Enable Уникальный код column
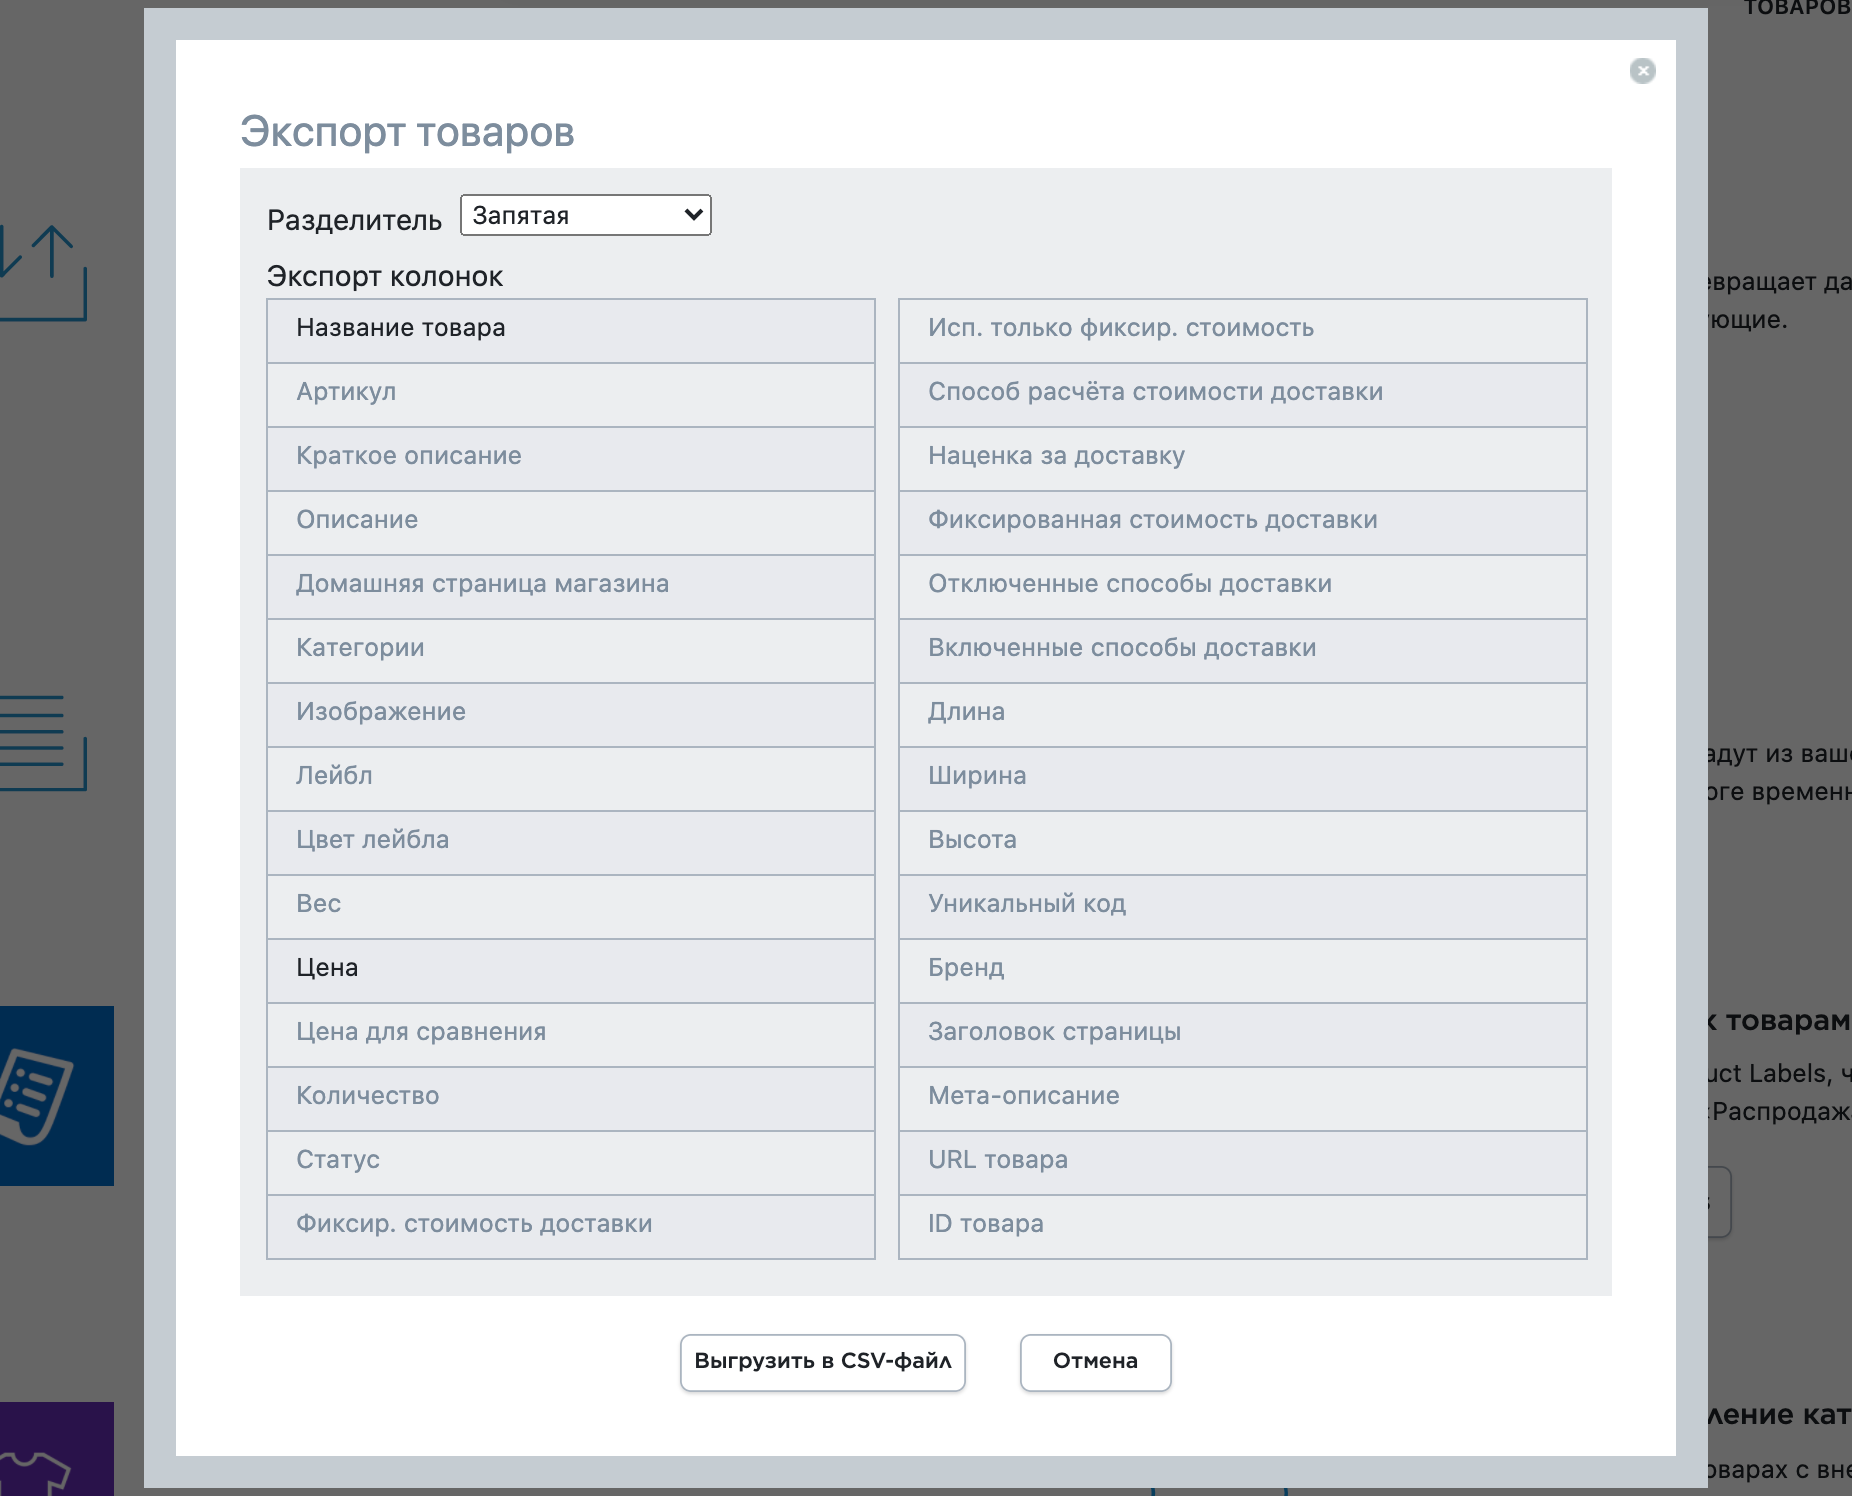The image size is (1852, 1496). [1242, 906]
